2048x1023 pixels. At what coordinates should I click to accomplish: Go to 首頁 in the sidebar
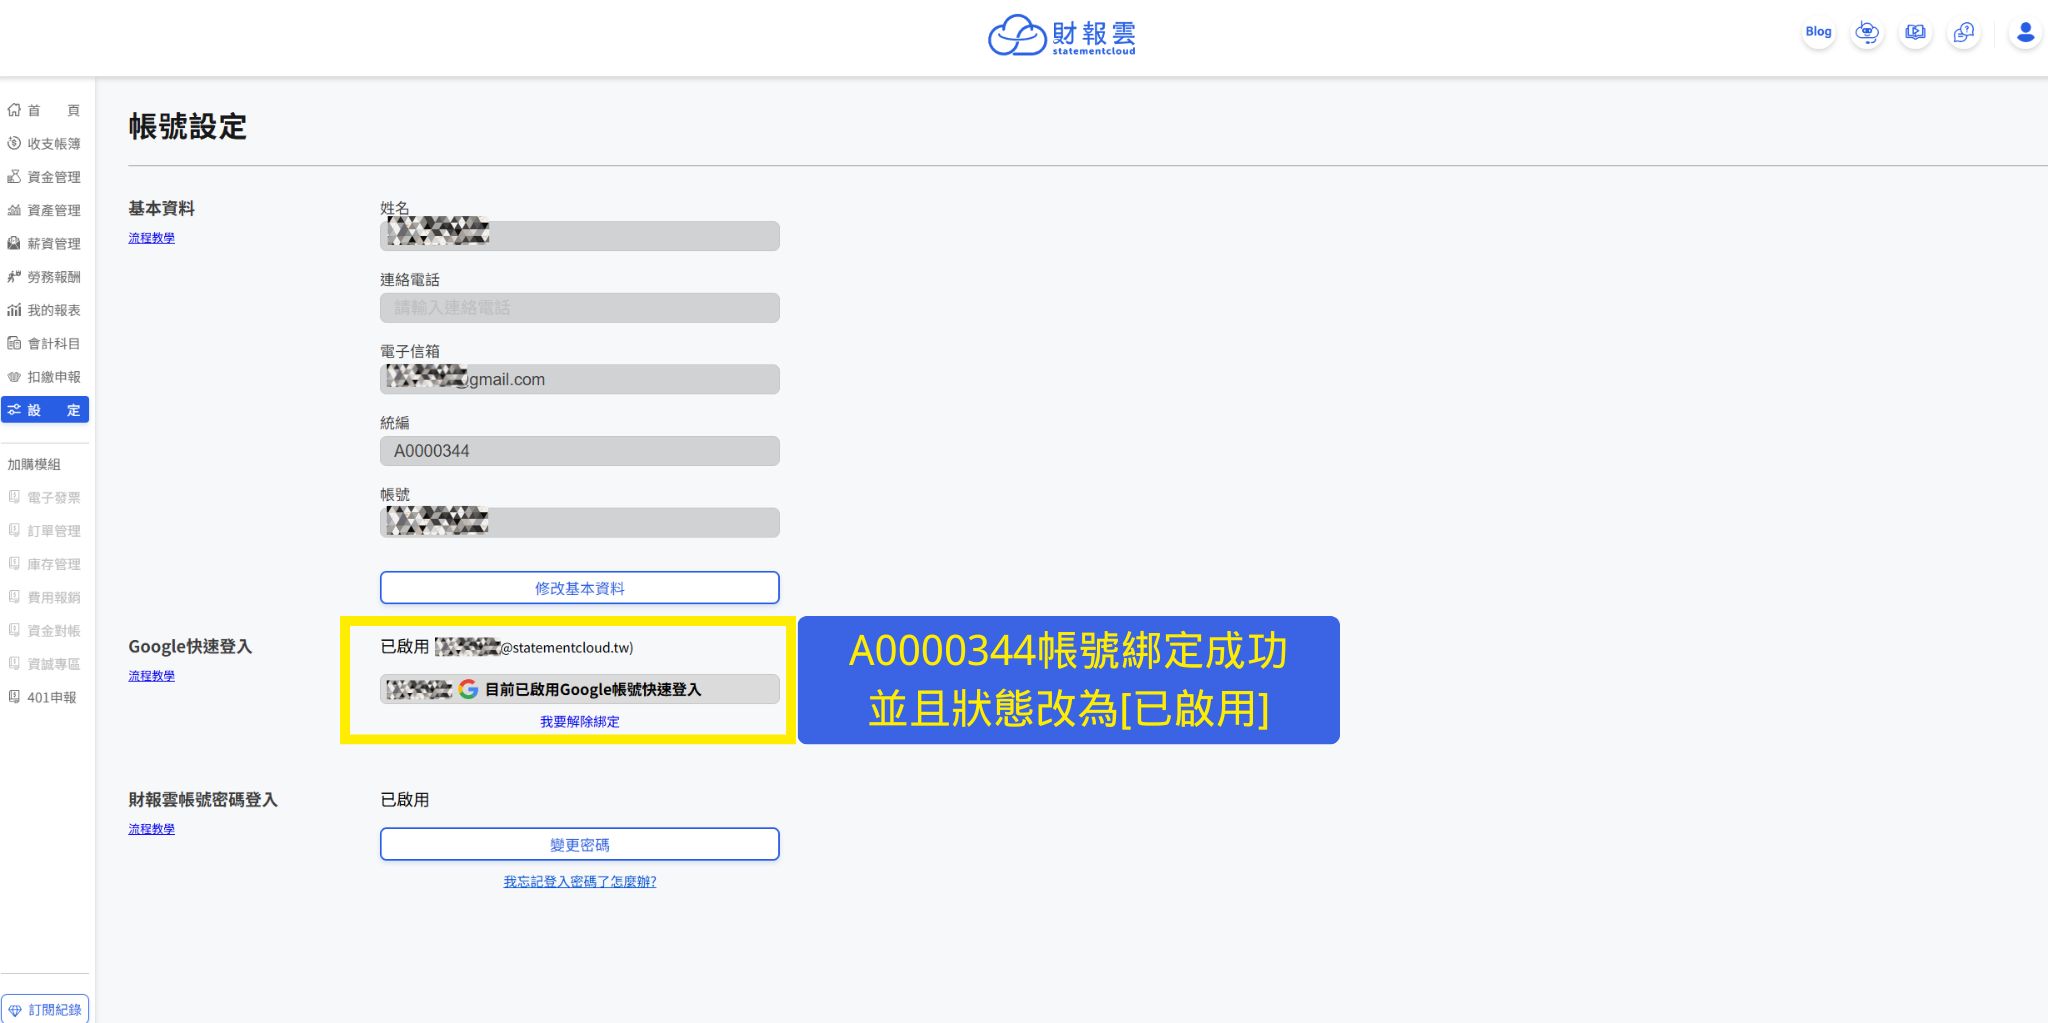44,110
